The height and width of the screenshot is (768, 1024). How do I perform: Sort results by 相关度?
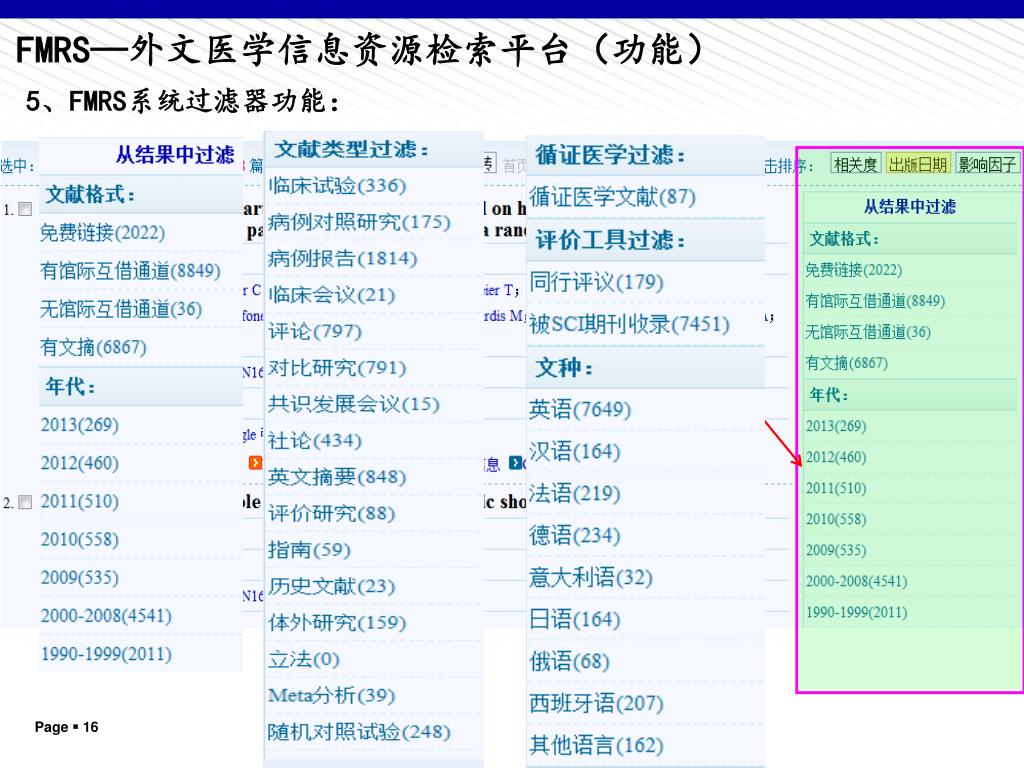[x=856, y=164]
